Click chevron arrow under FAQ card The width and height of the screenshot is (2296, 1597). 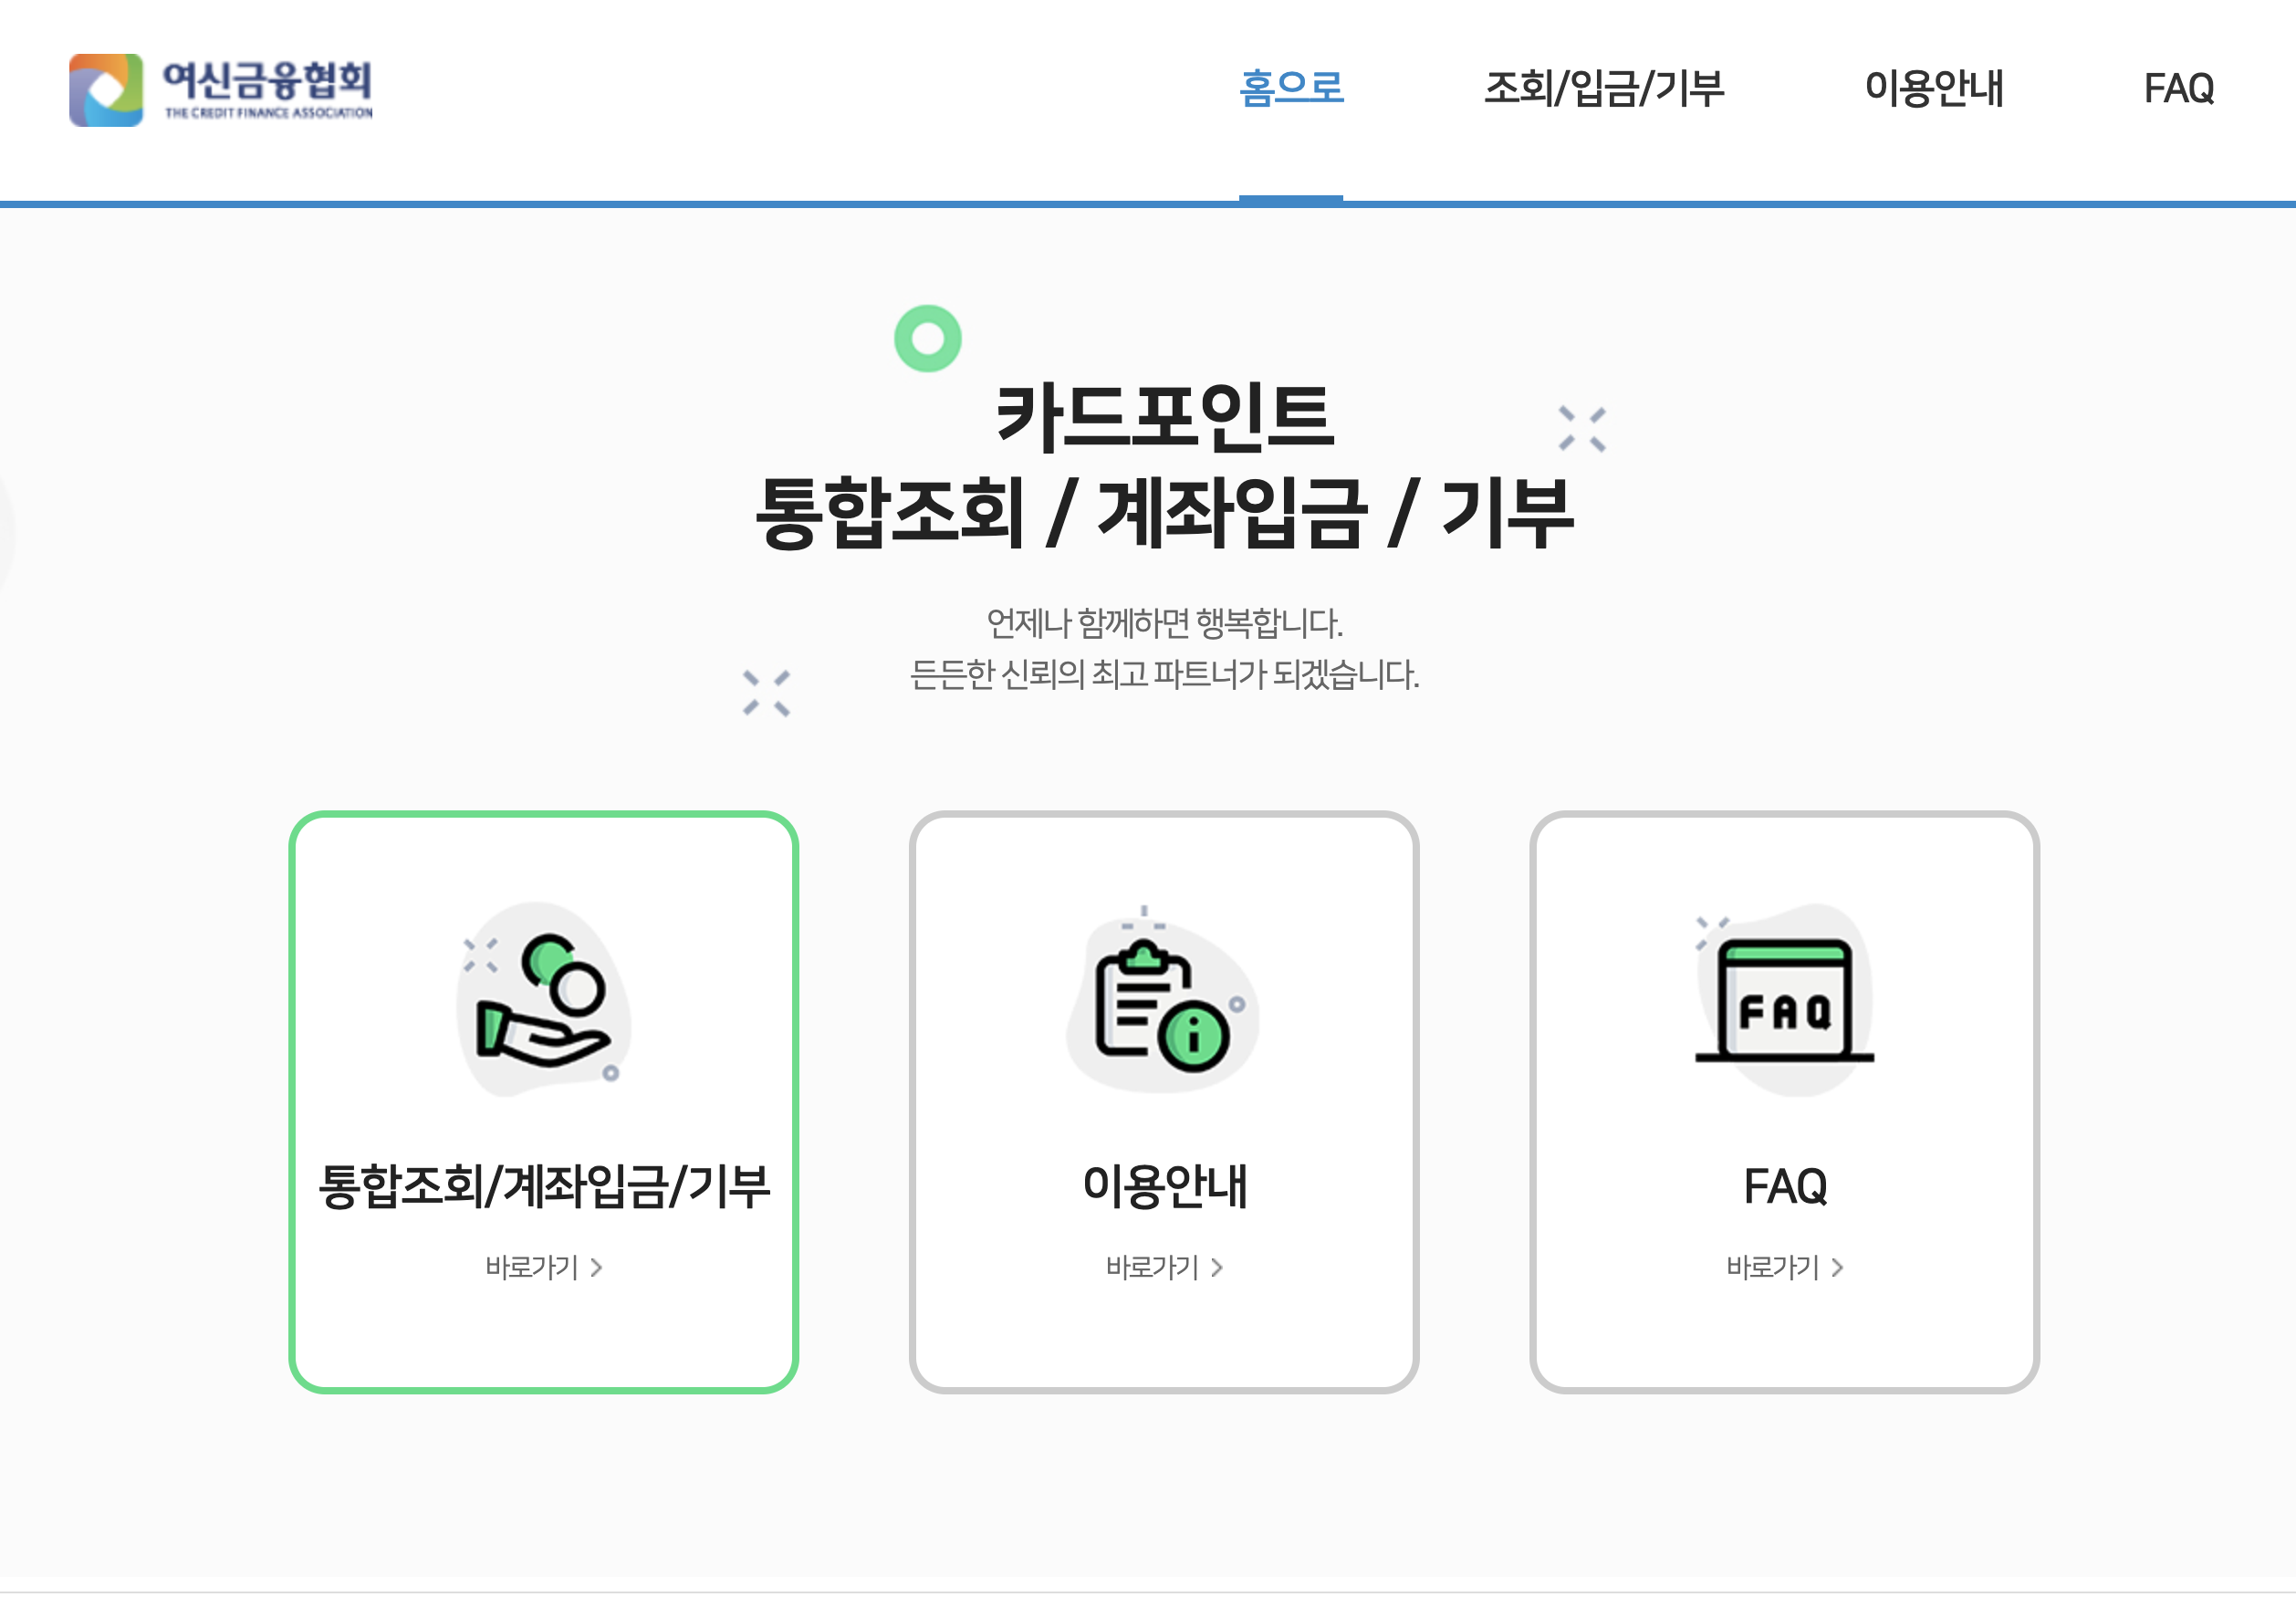click(x=1836, y=1267)
